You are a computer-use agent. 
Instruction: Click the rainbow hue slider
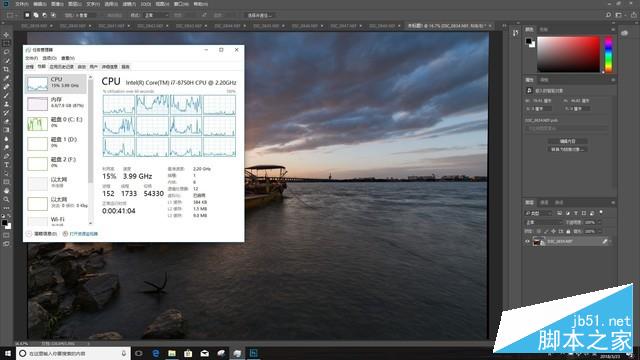[608, 54]
